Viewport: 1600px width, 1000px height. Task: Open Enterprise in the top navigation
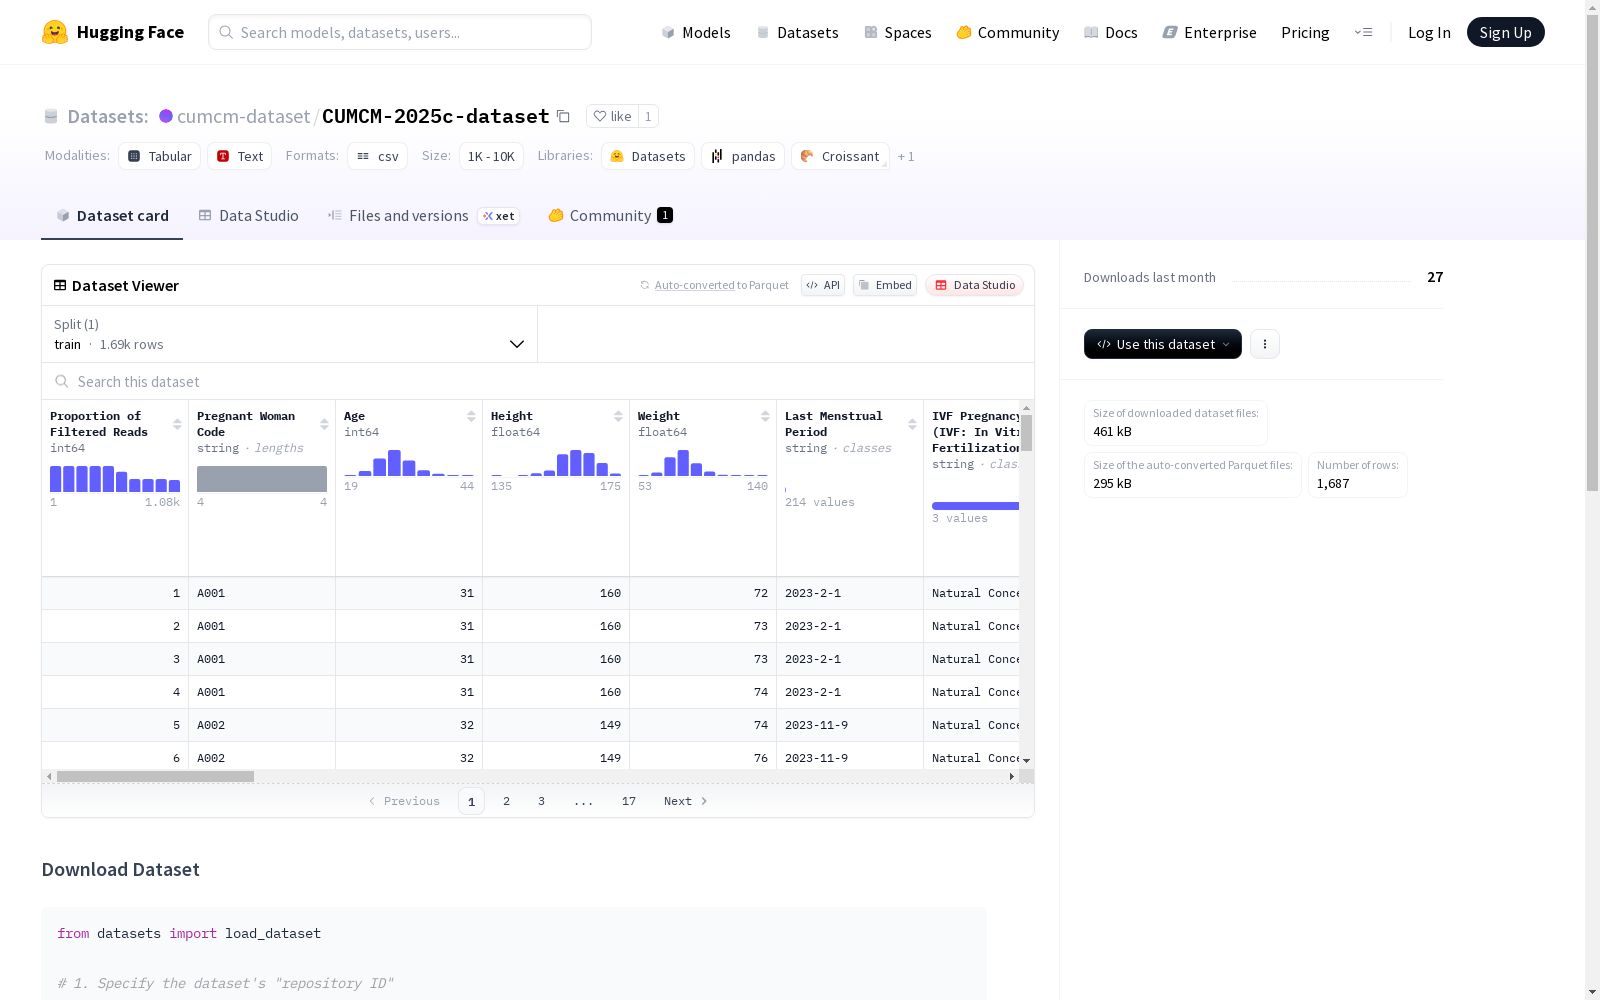[x=1210, y=32]
